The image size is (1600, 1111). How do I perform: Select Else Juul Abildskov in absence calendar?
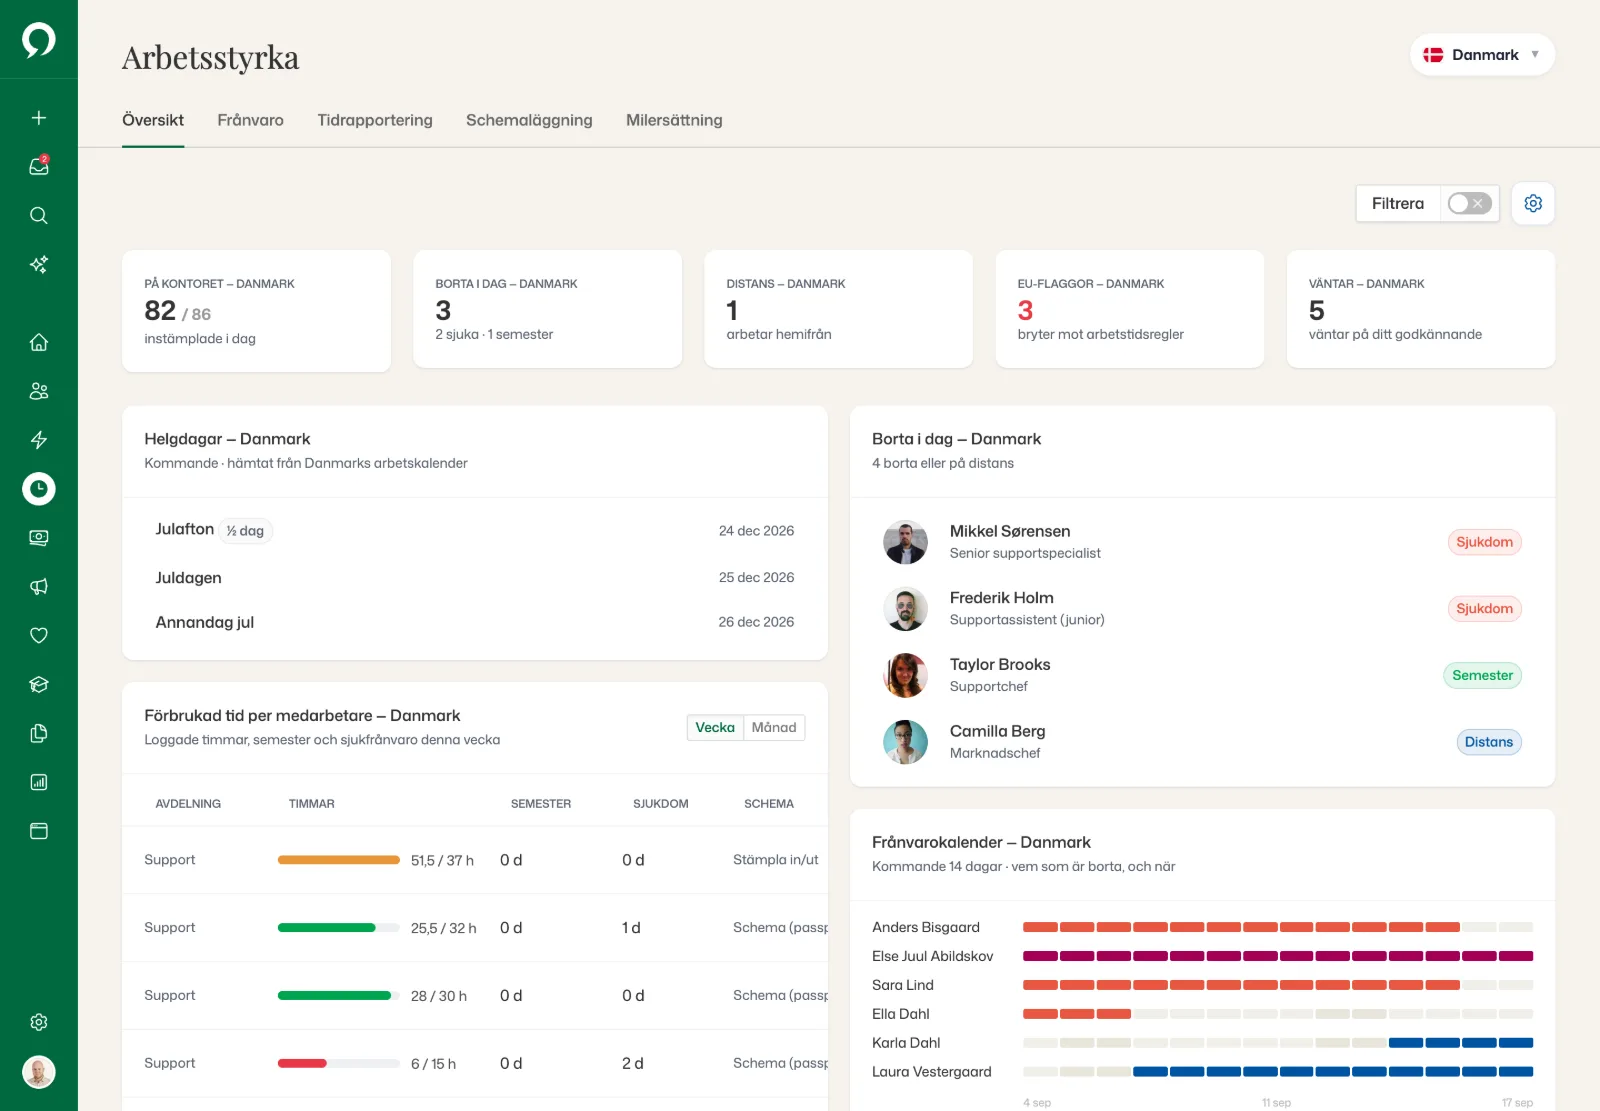(x=933, y=956)
